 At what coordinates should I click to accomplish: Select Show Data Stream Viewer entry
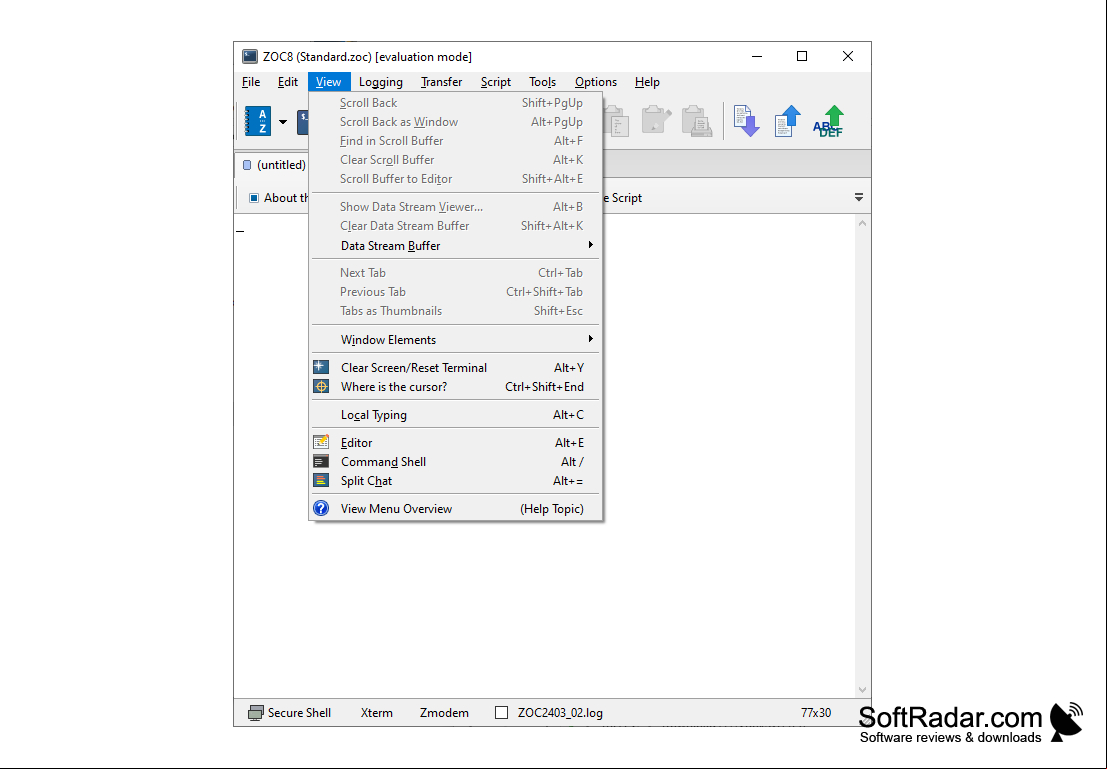[x=456, y=206]
